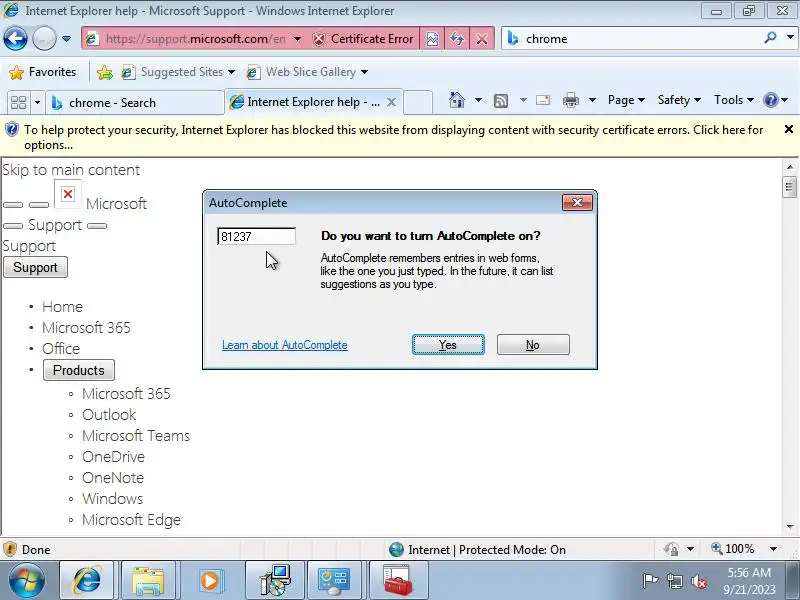The width and height of the screenshot is (800, 600).
Task: Toggle the Products expander button
Action: 79,370
